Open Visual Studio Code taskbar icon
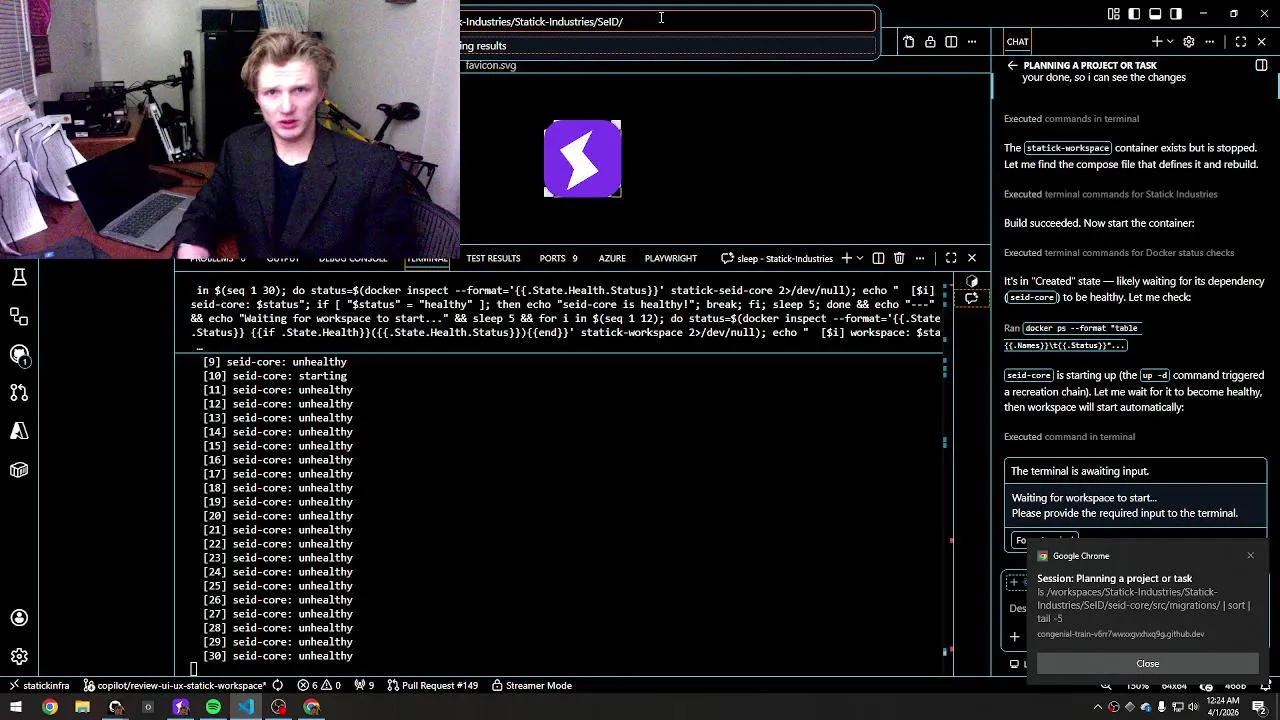The height and width of the screenshot is (720, 1280). pos(246,707)
